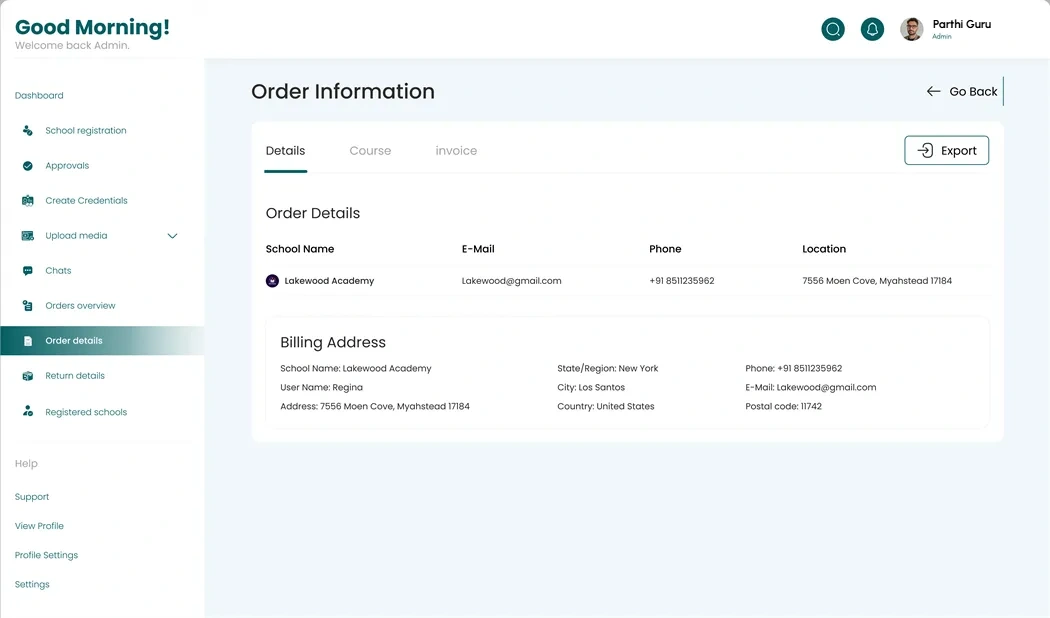
Task: Click Parthi Guru's profile avatar
Action: 911,29
